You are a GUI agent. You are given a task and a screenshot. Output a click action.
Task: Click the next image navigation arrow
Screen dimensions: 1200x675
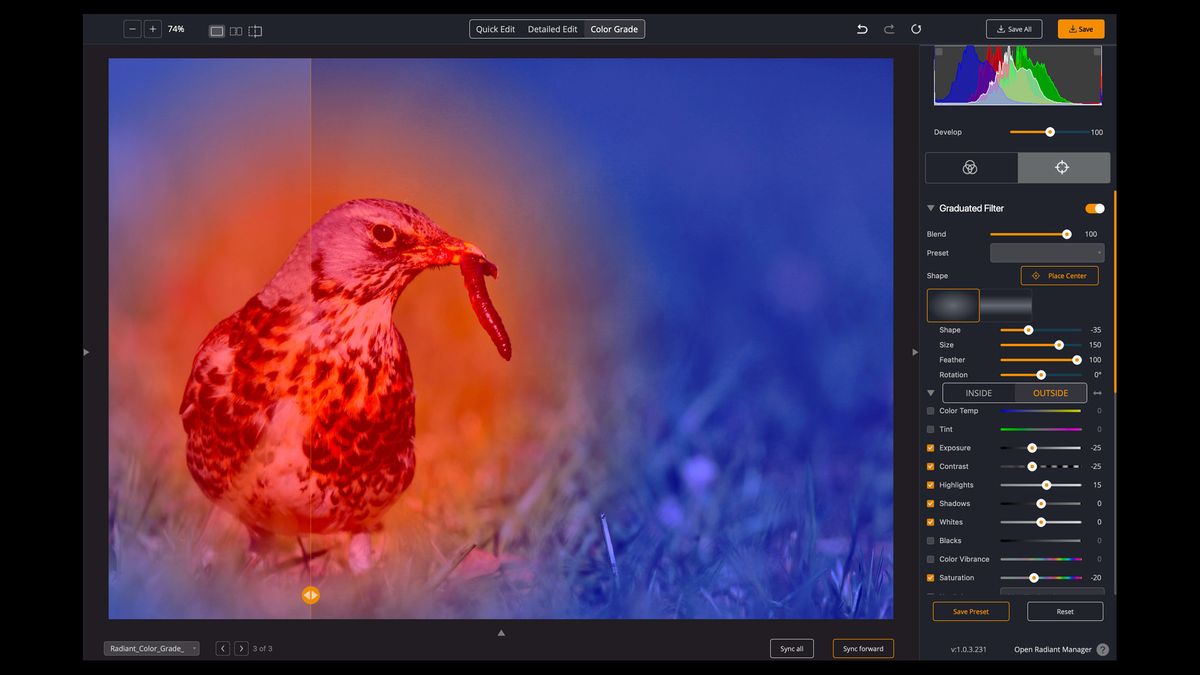pos(241,648)
